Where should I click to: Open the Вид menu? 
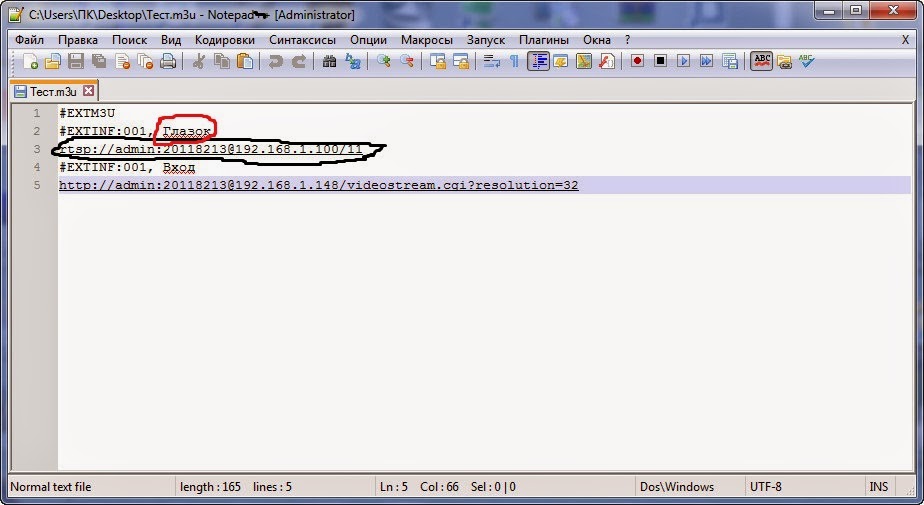[x=171, y=40]
